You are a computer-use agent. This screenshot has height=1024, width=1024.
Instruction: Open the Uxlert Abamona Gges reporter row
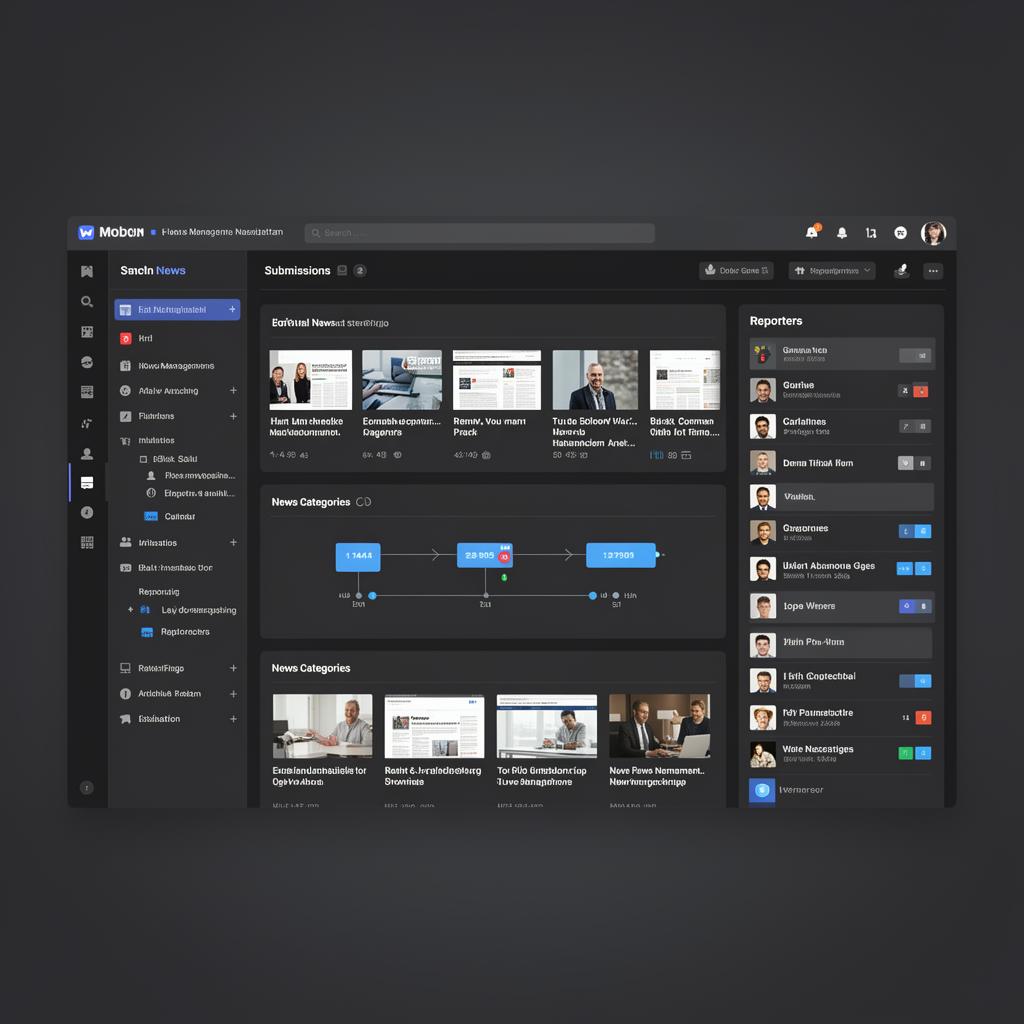pos(841,569)
